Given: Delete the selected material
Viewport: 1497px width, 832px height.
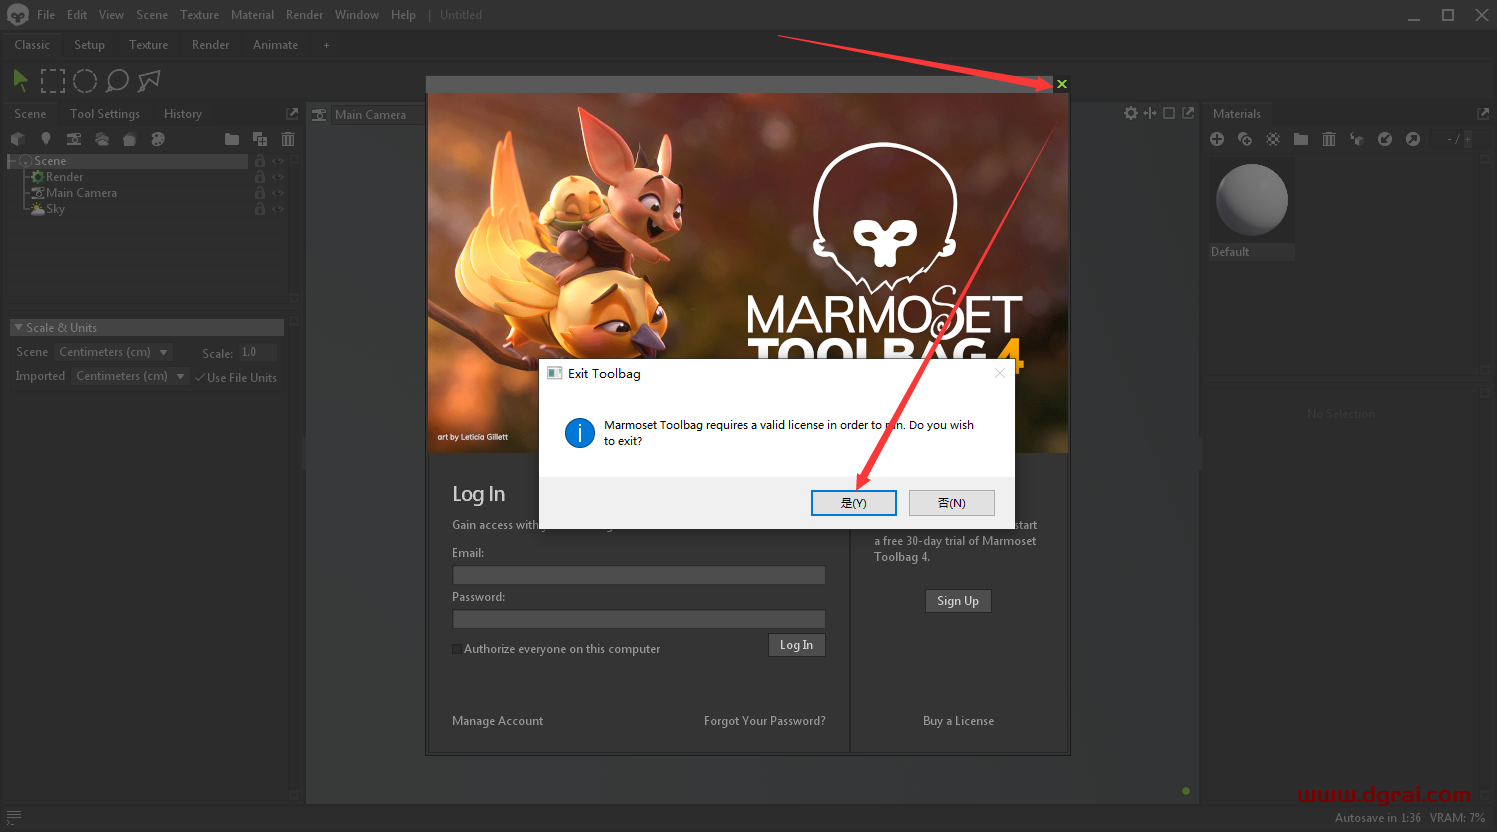Looking at the screenshot, I should coord(1329,139).
